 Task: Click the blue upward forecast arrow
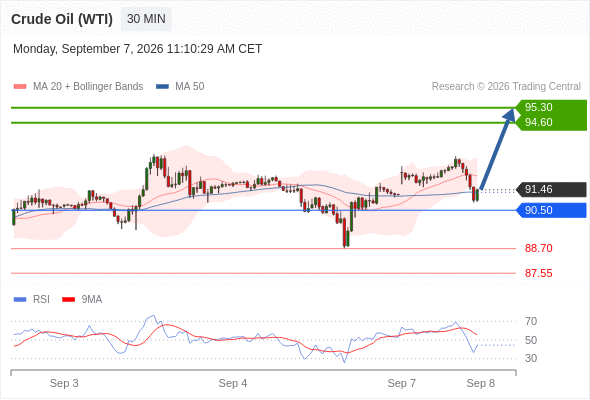497,149
